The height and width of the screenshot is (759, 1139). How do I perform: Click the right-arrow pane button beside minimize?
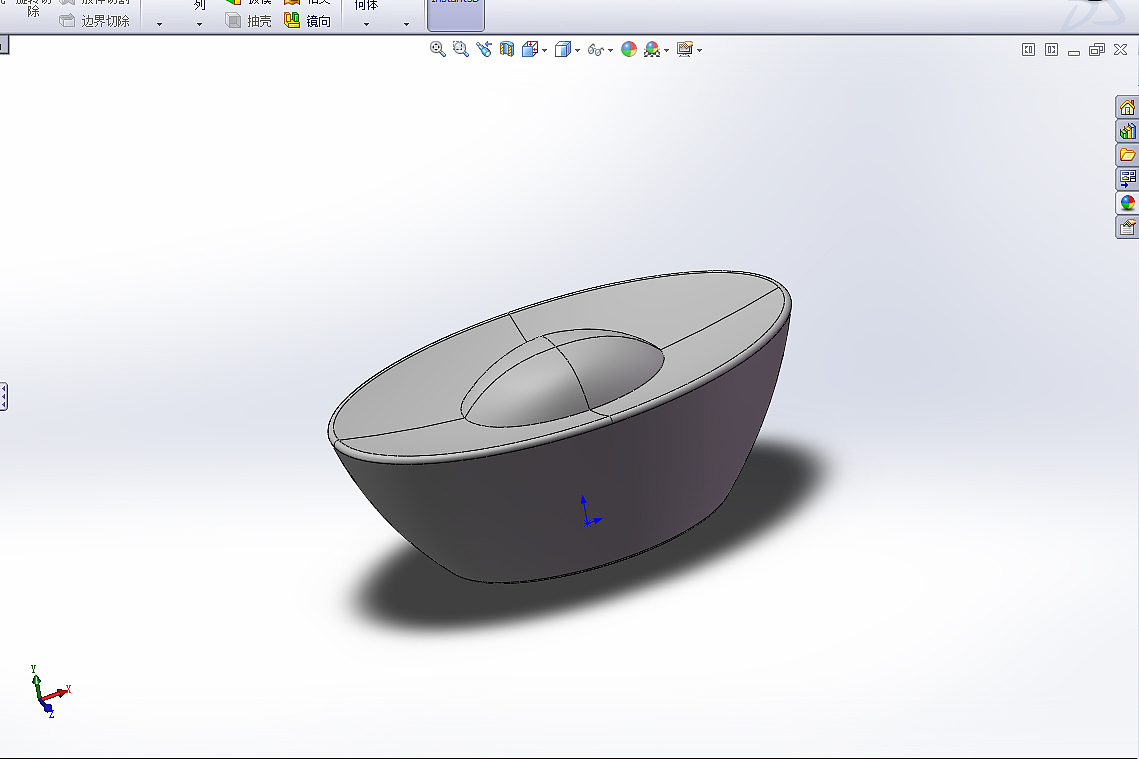tap(1051, 49)
